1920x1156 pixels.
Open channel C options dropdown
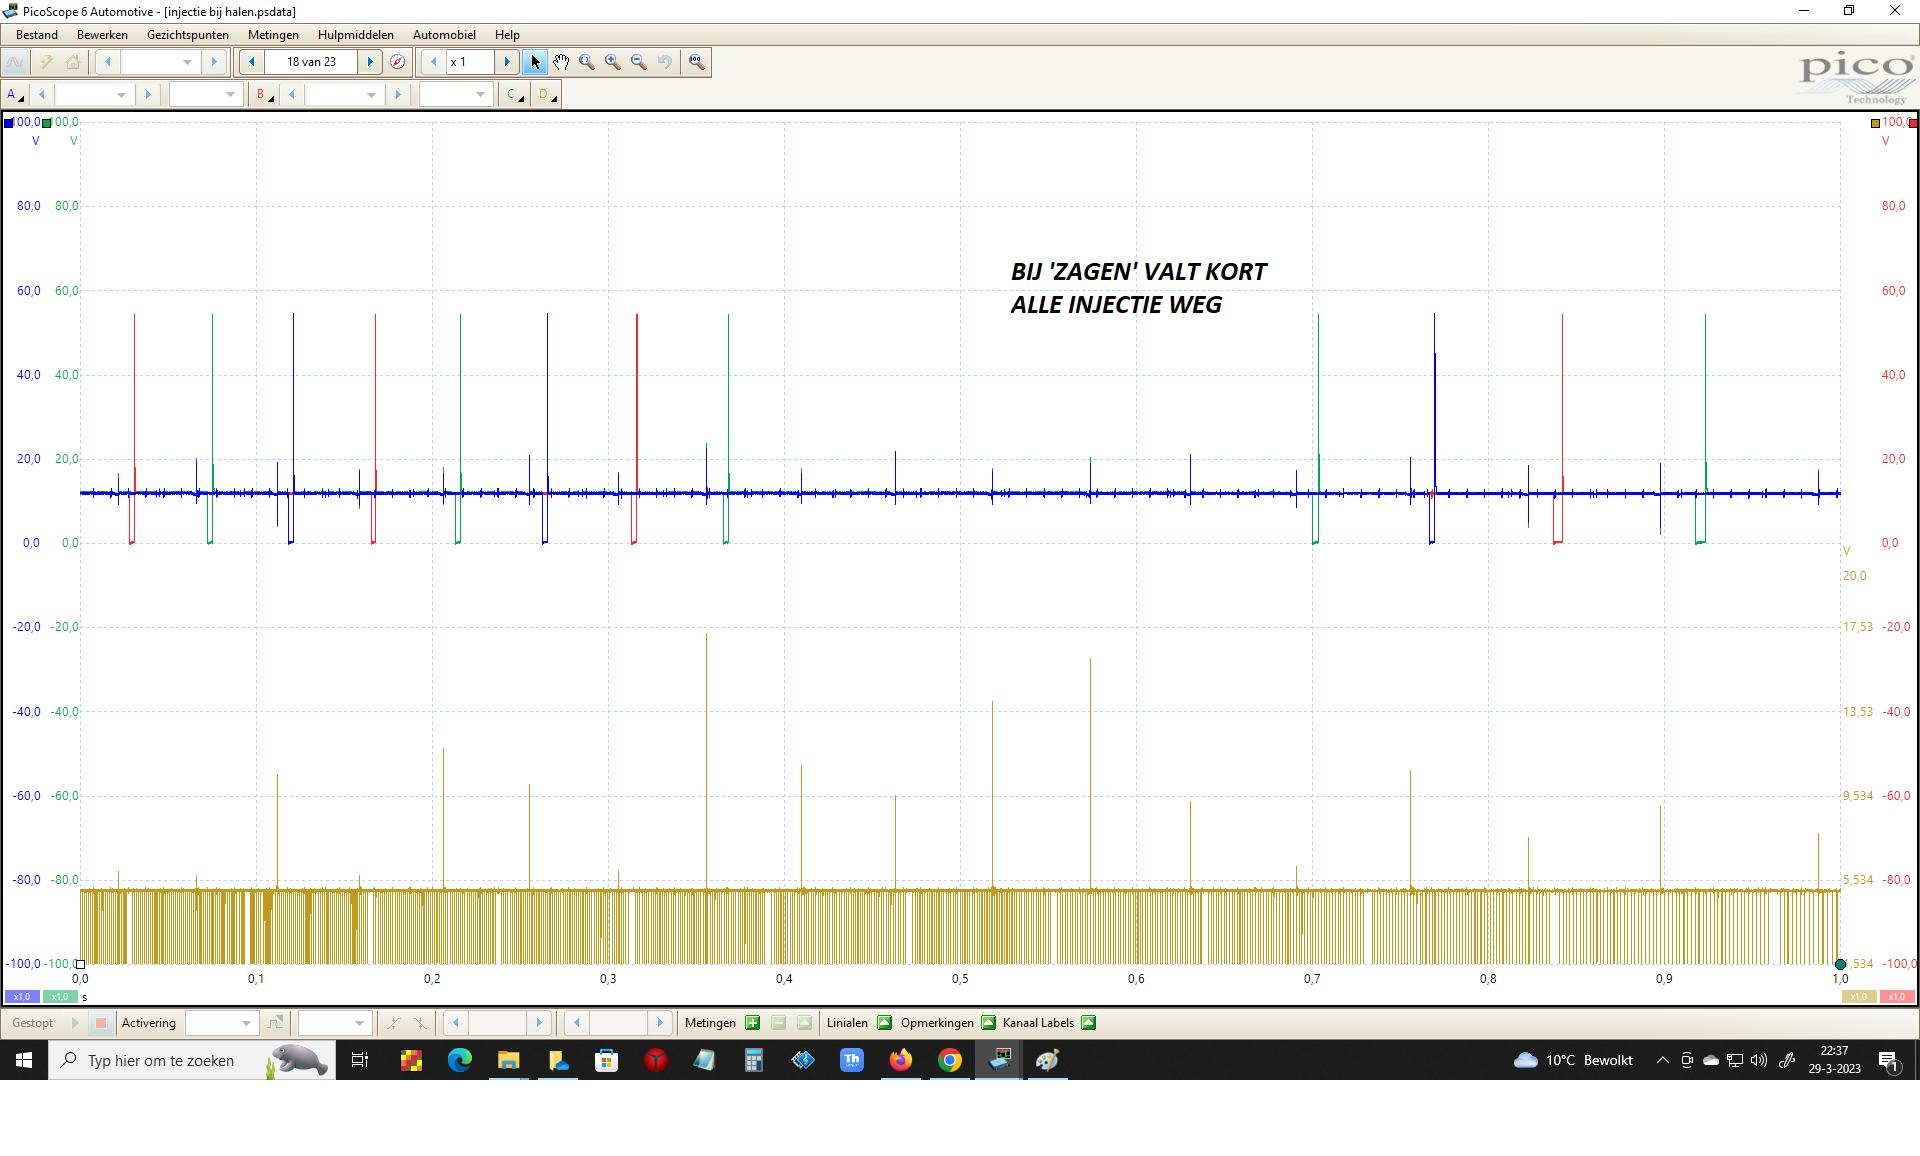[x=515, y=95]
